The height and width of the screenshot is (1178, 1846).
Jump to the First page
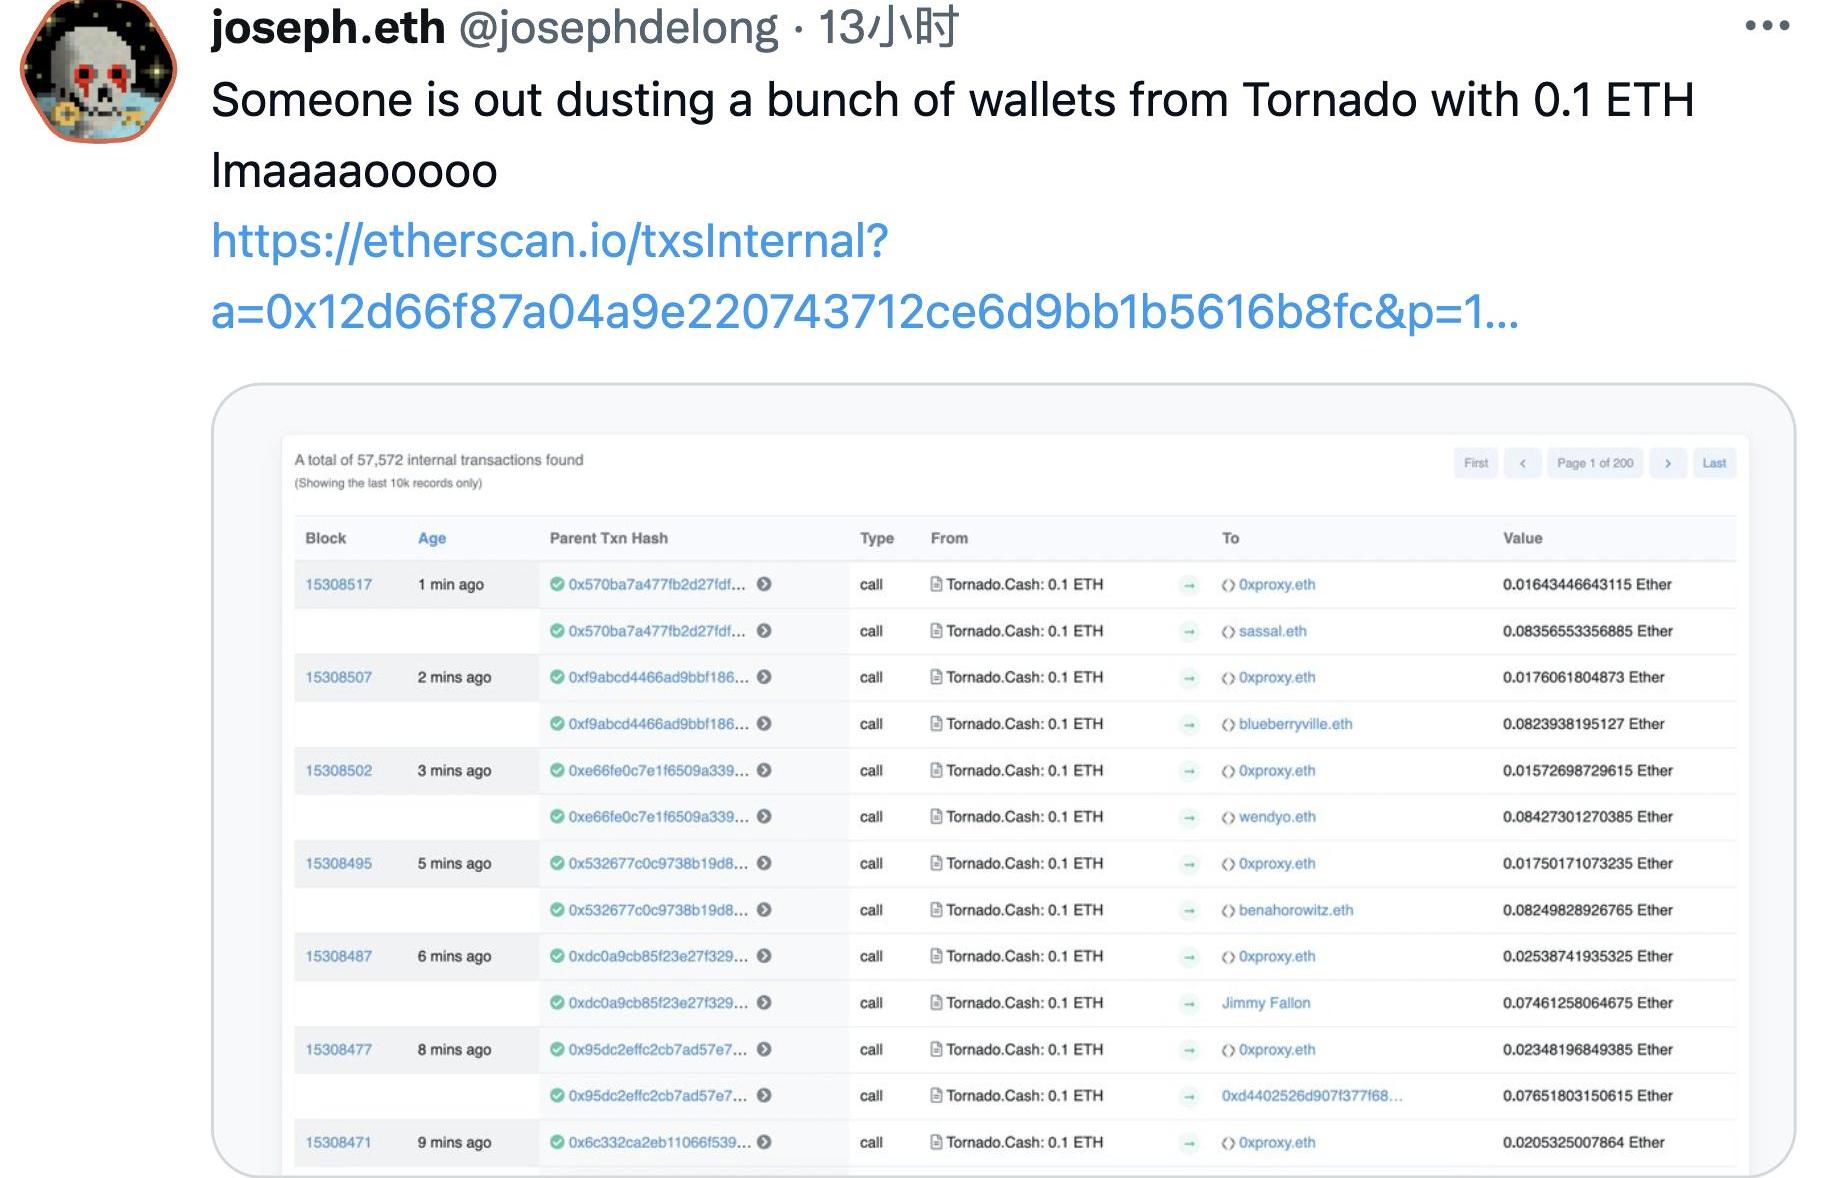1475,463
